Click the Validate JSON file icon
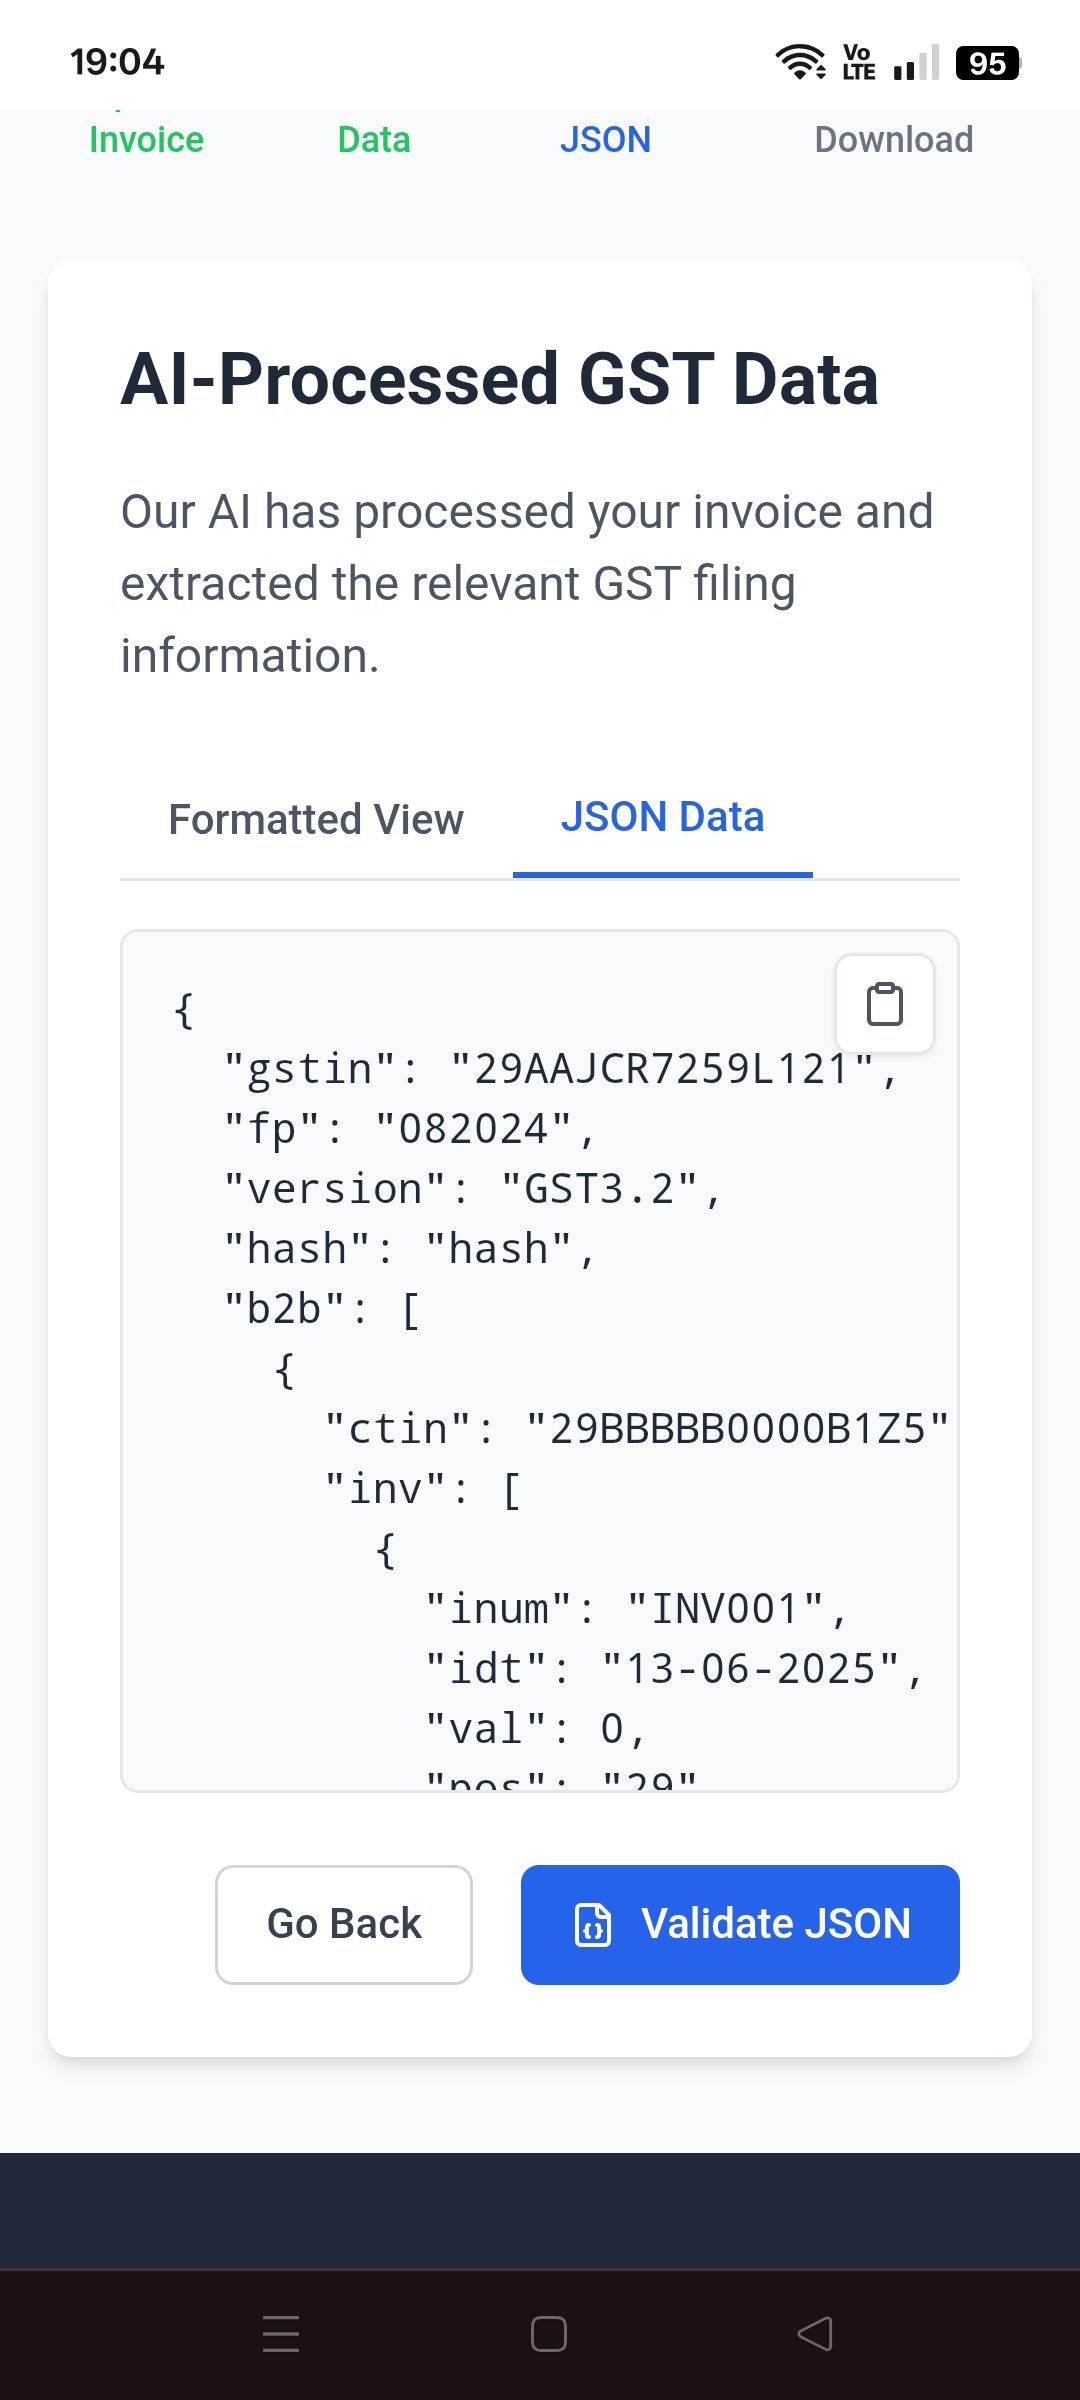 pyautogui.click(x=592, y=1924)
